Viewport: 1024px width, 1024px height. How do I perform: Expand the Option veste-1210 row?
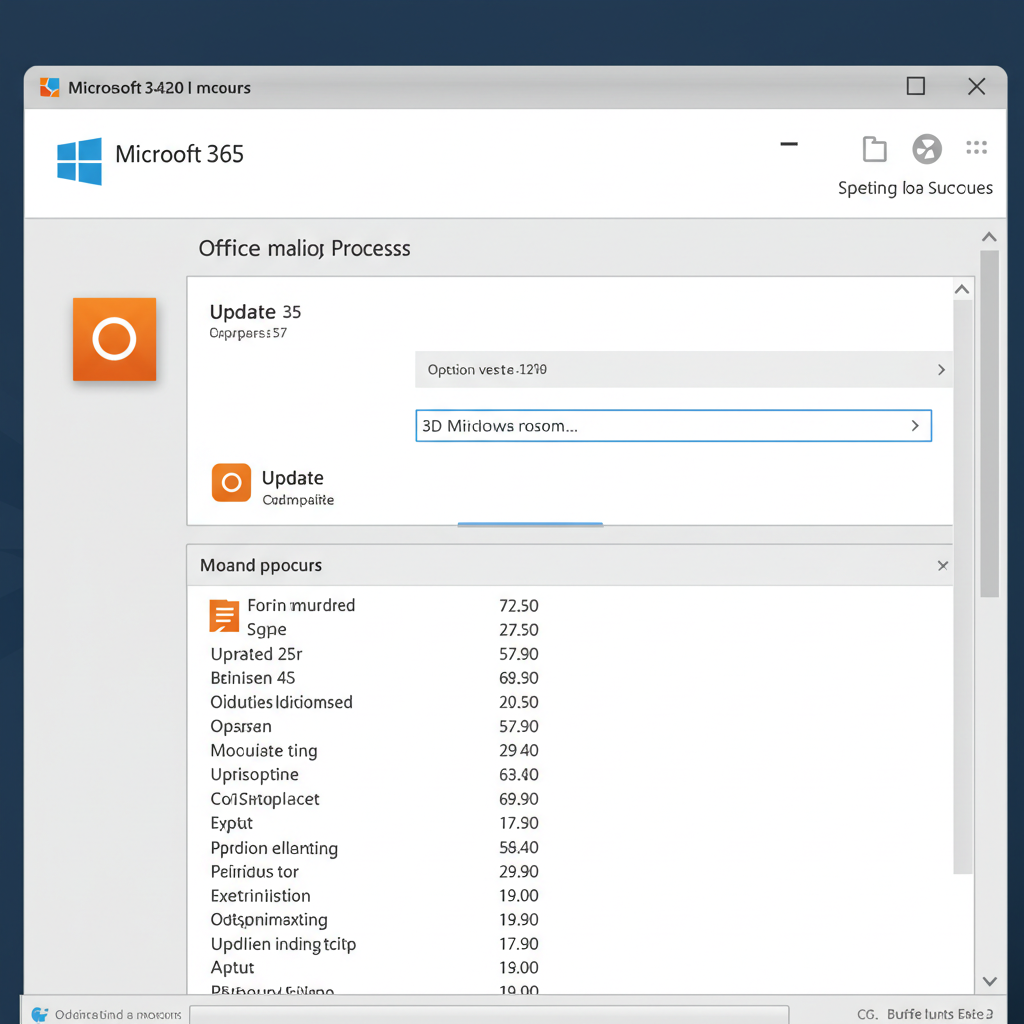pos(684,370)
